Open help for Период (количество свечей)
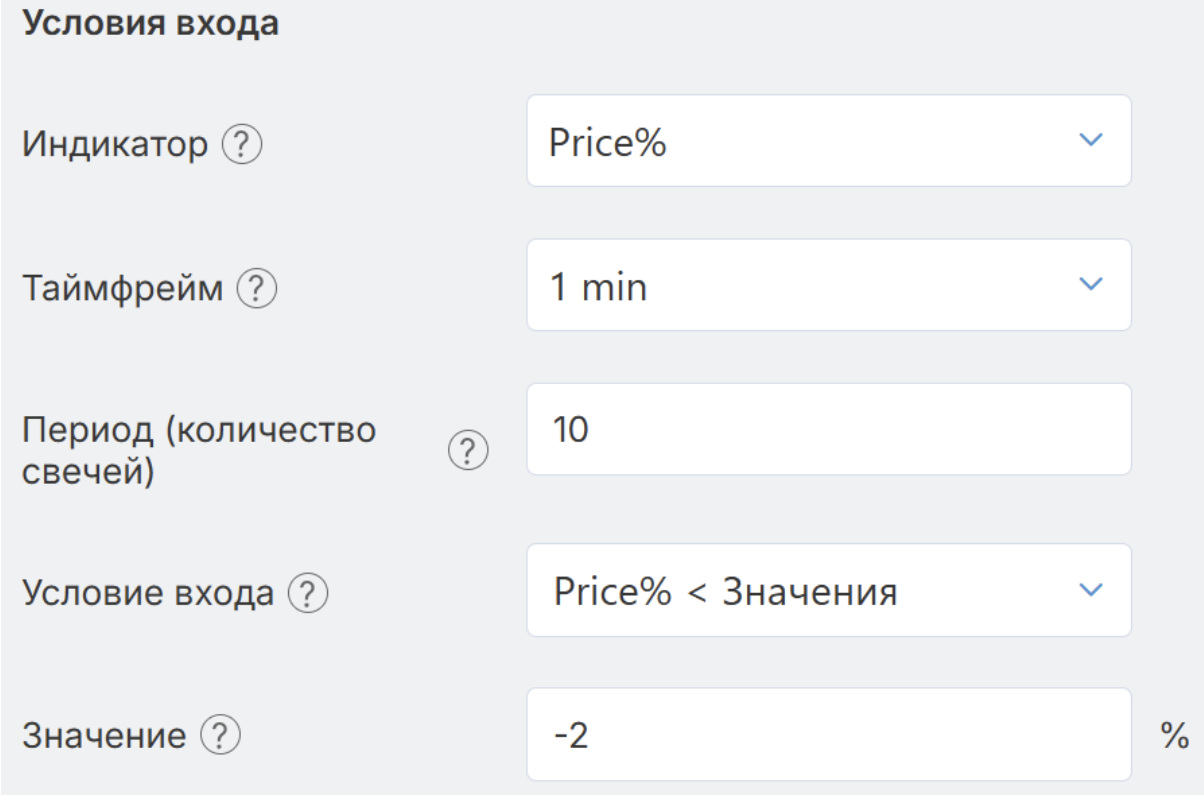This screenshot has height=796, width=1204. 468,452
